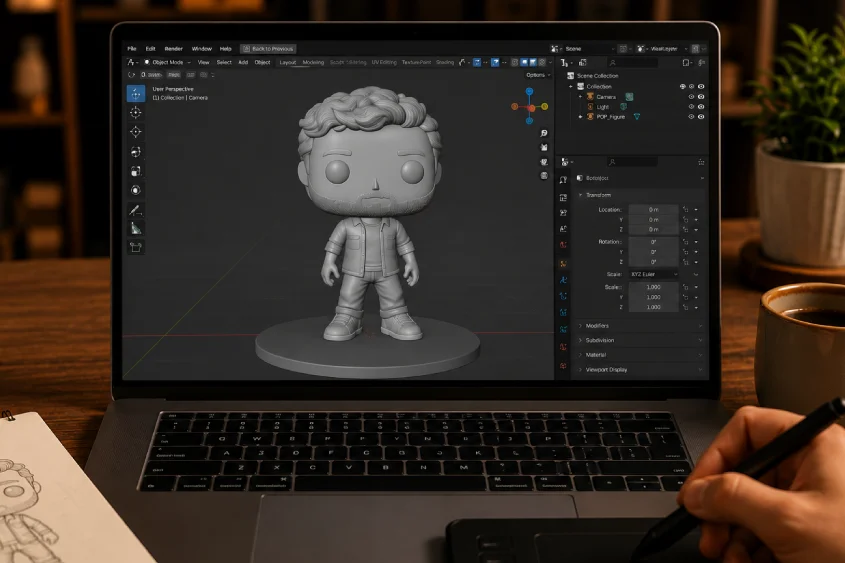Switch to the Modeling workspace tab
The image size is (845, 563).
coord(313,62)
